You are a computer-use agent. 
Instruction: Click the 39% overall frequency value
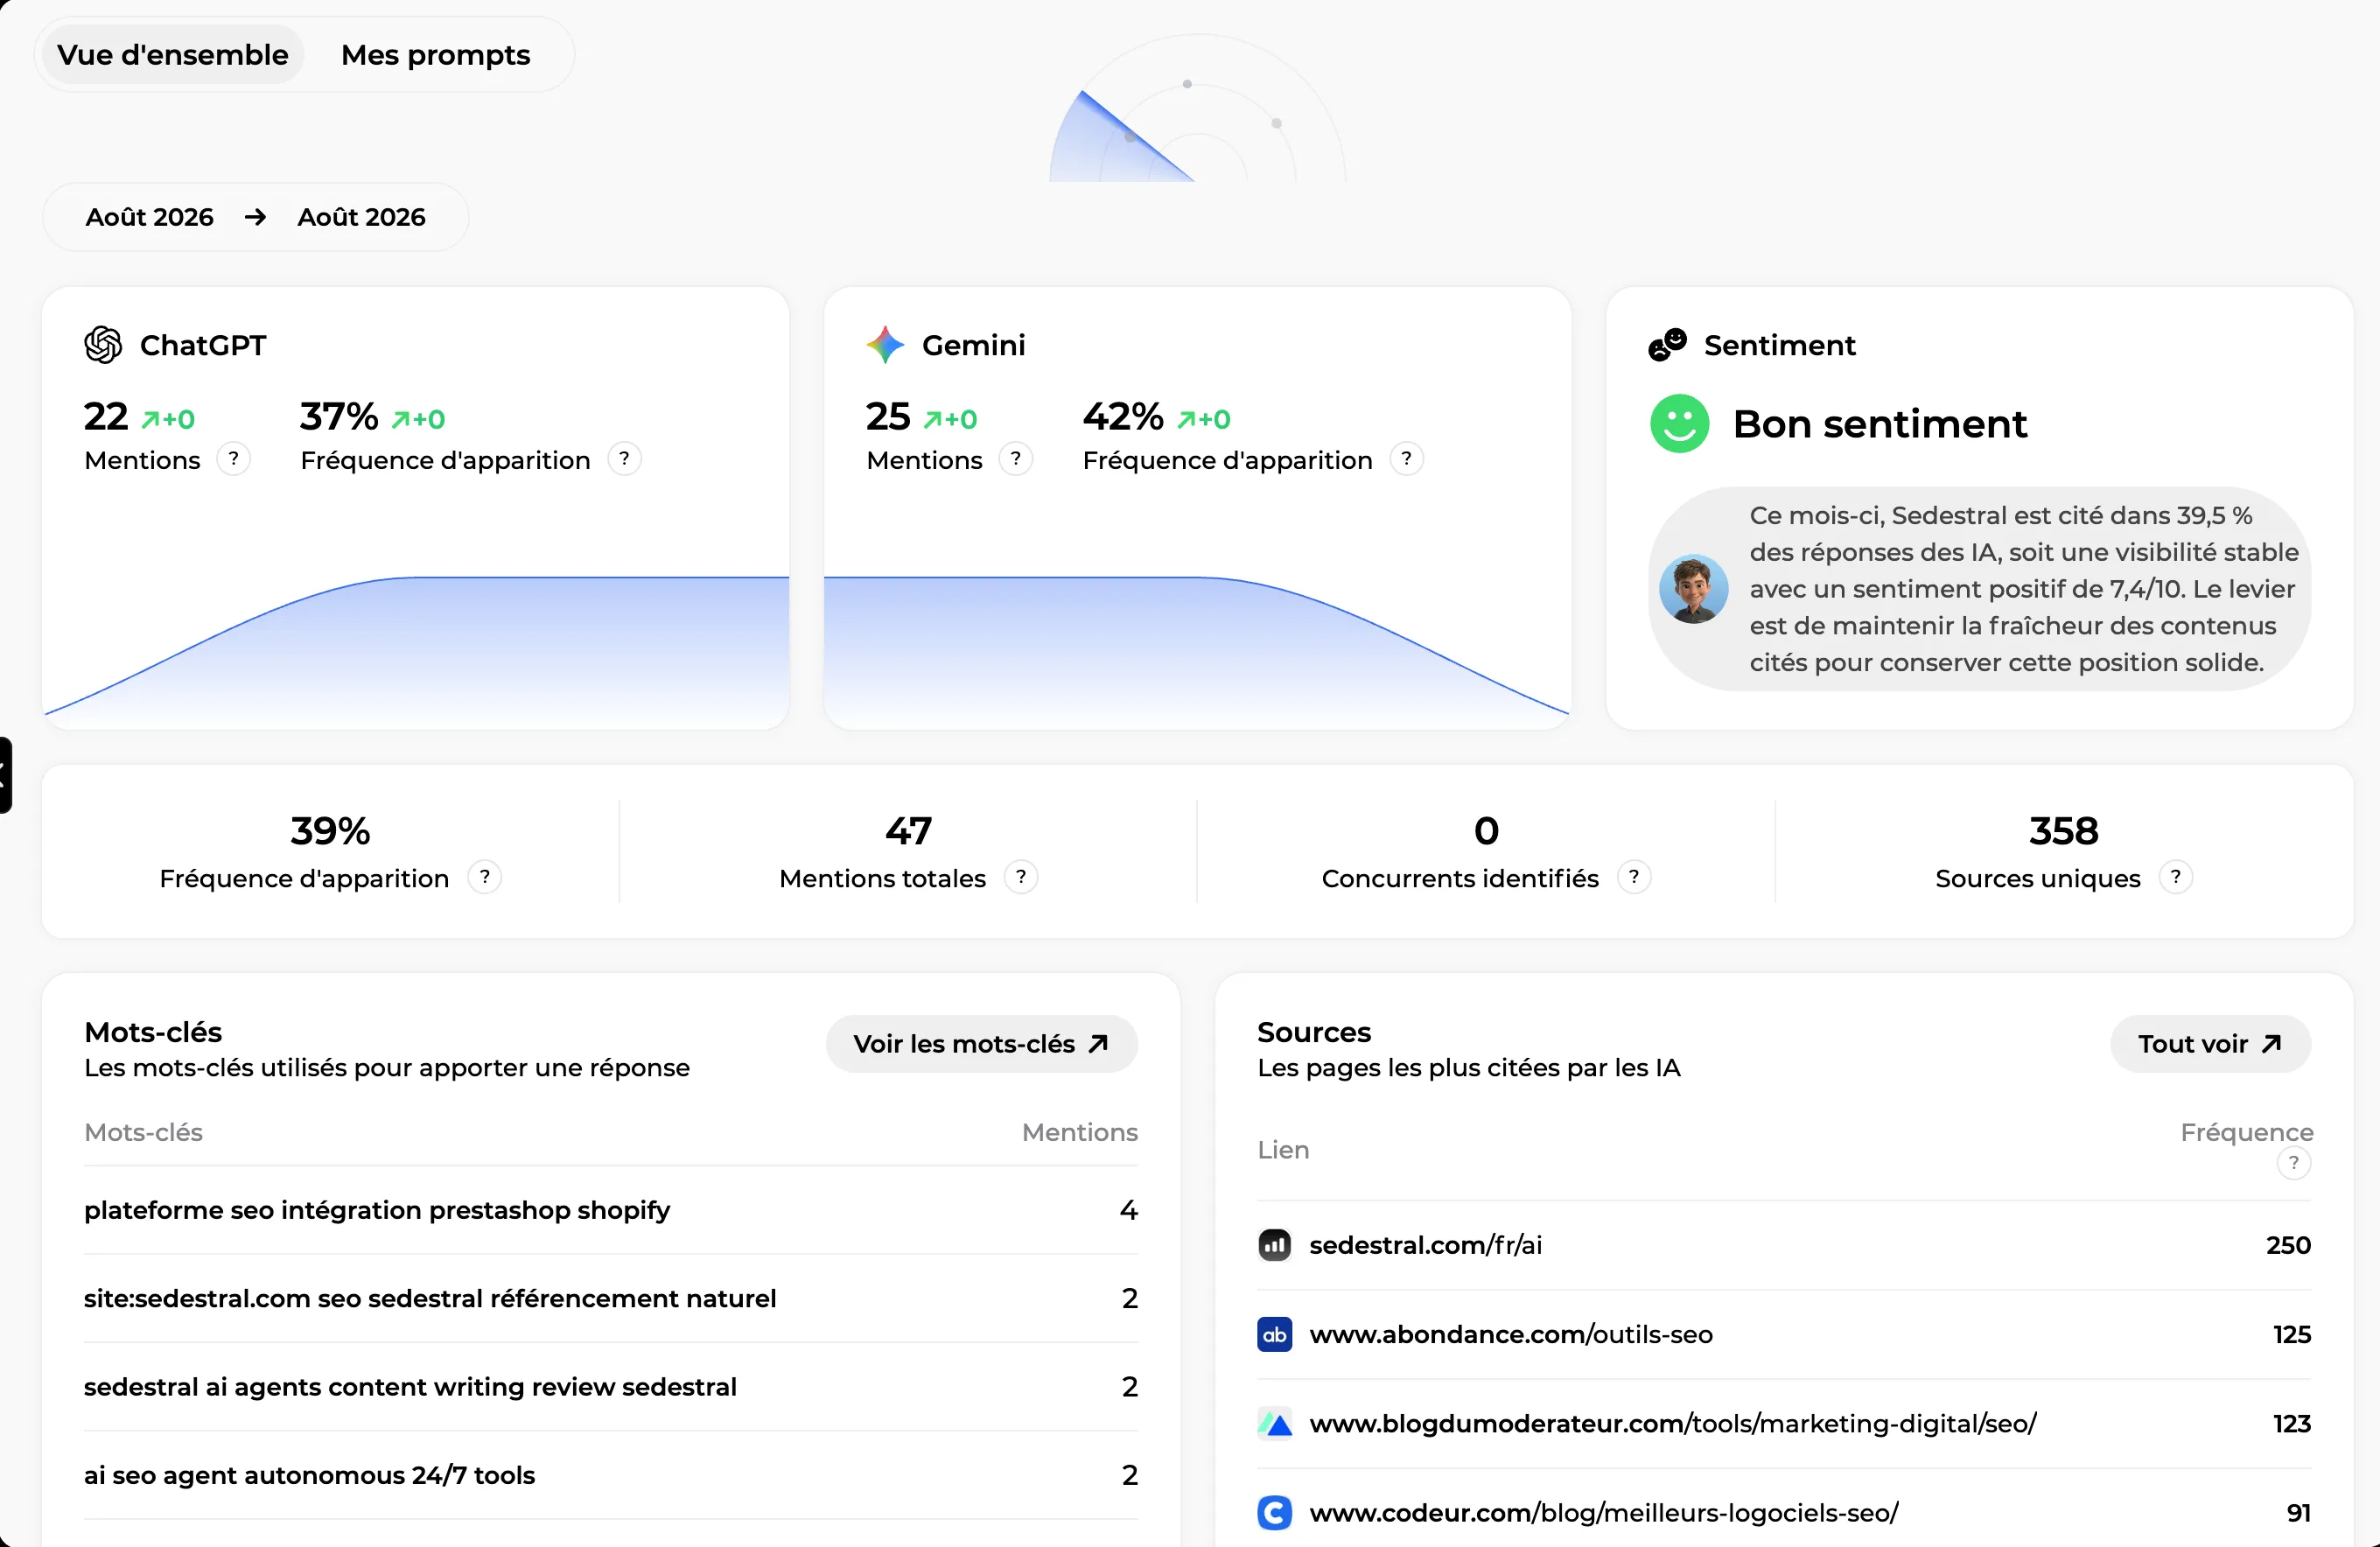click(330, 831)
